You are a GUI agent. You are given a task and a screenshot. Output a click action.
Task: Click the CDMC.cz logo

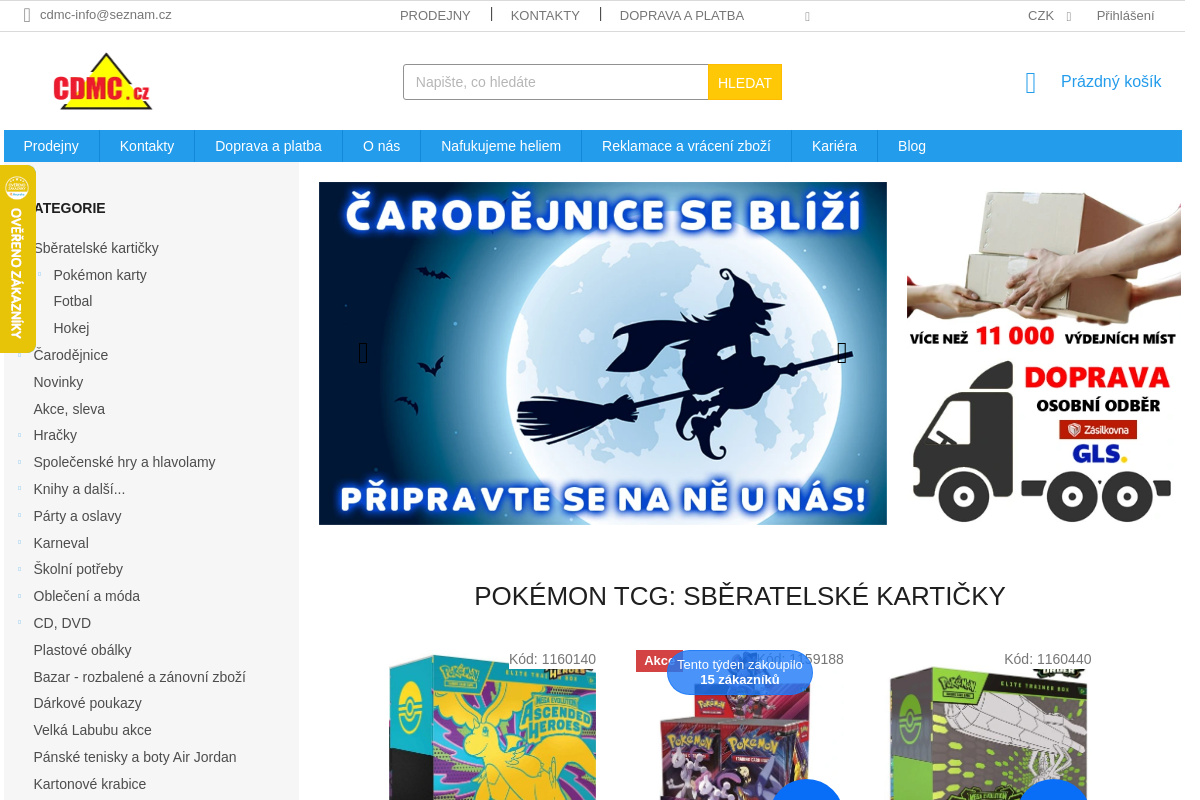[x=103, y=81]
